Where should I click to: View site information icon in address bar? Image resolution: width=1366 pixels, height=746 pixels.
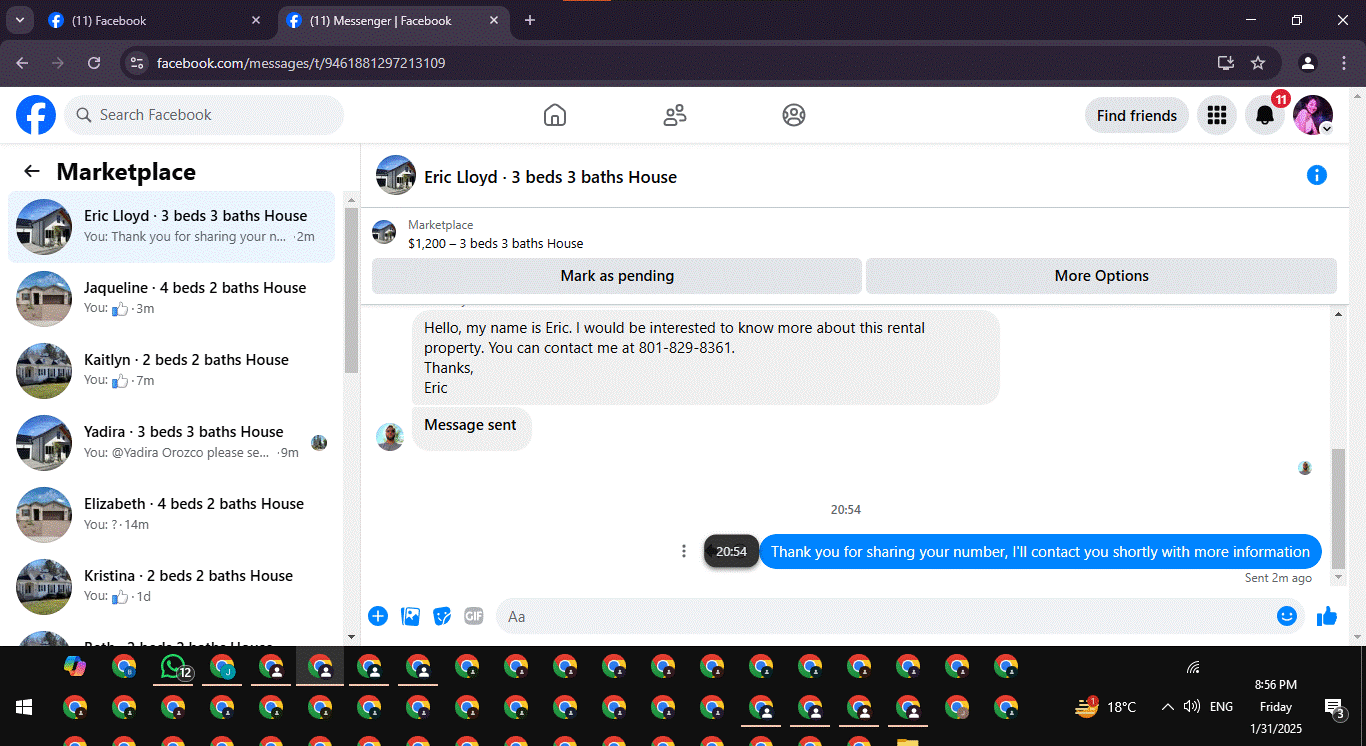pyautogui.click(x=137, y=63)
